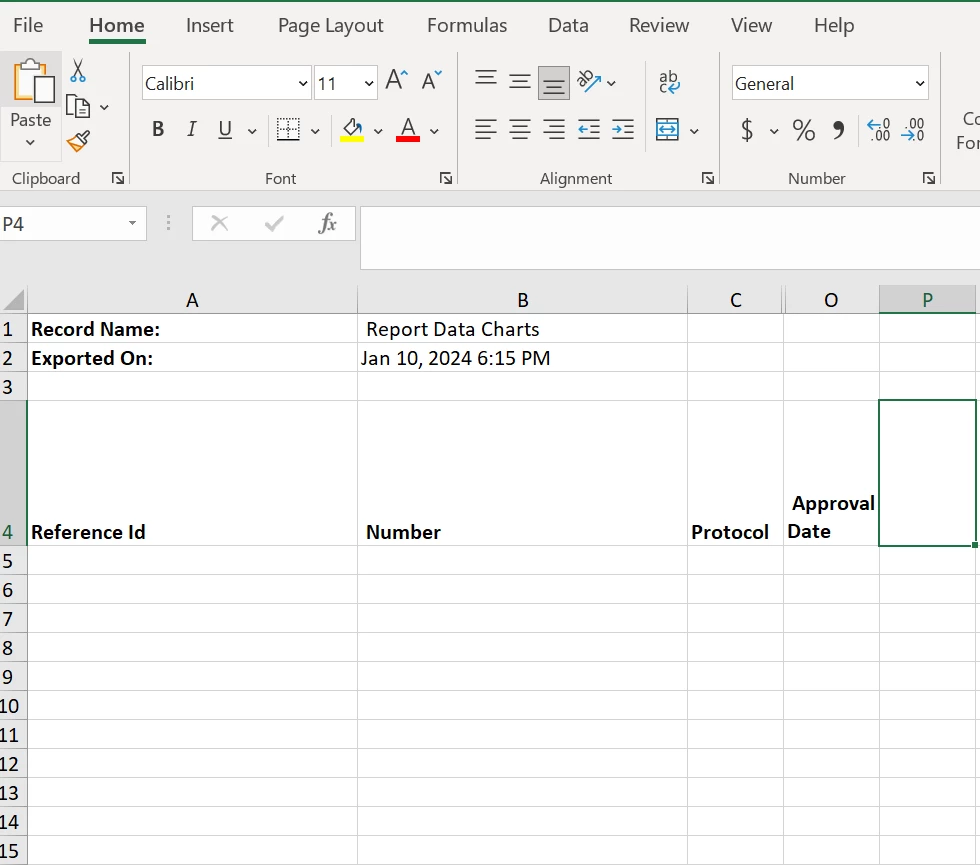Apply Accounting dollar format

tap(747, 130)
